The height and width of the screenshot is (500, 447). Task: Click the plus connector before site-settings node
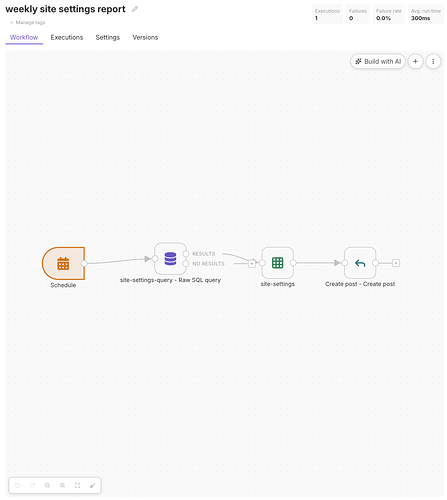tap(252, 263)
